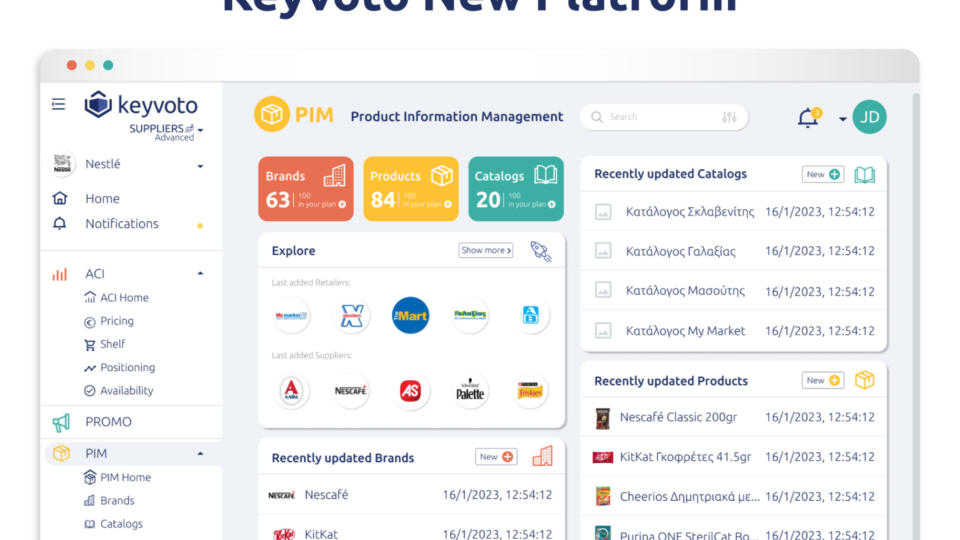Click New in Recently updated Products
Image resolution: width=960 pixels, height=540 pixels.
pyautogui.click(x=823, y=381)
